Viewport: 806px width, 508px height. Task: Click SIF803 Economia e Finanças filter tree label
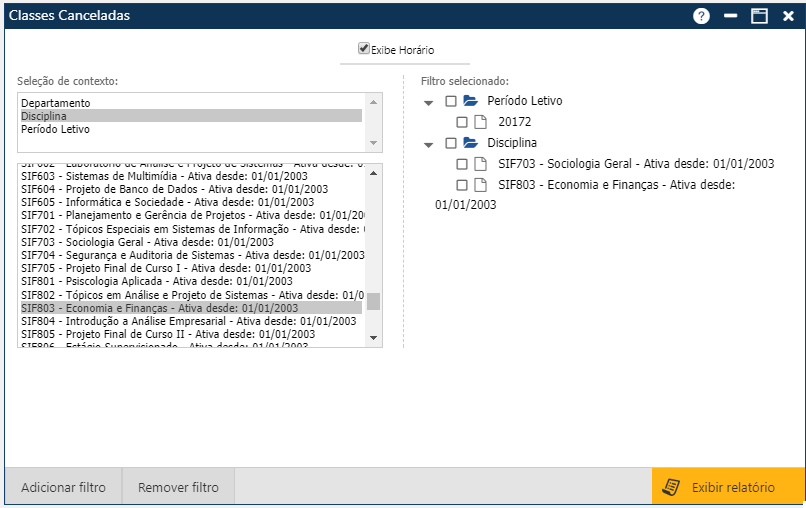(x=616, y=185)
